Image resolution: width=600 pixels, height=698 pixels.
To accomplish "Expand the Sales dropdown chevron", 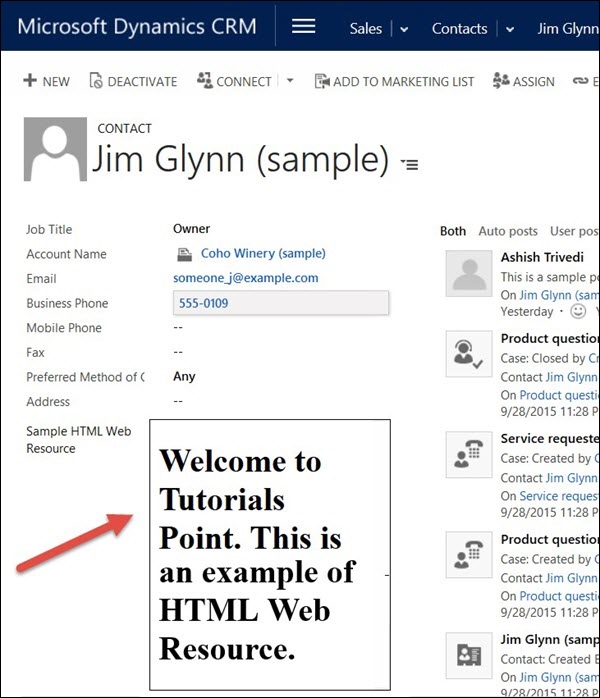I will click(404, 29).
